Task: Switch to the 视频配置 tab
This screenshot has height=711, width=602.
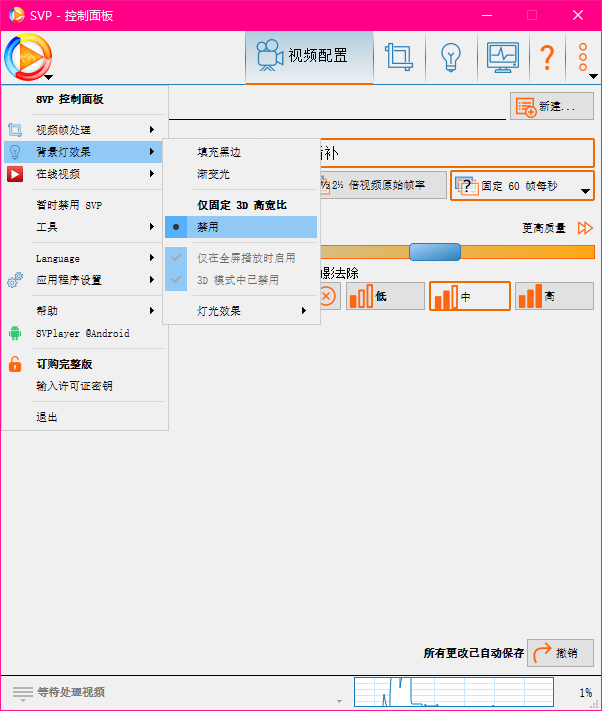Action: click(309, 57)
